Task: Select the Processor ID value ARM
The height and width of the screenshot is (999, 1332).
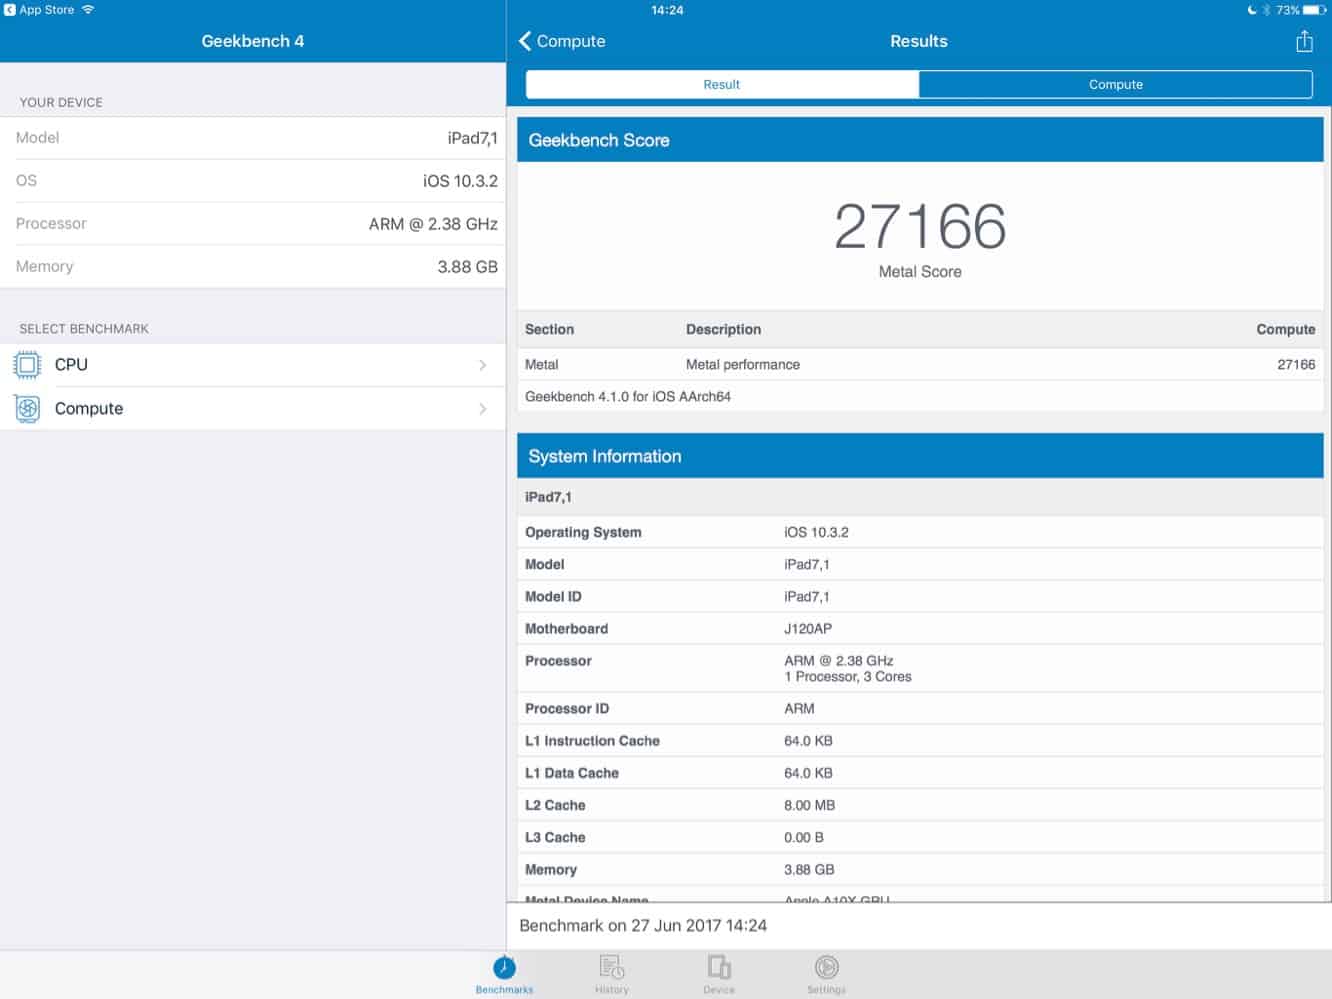Action: 799,709
